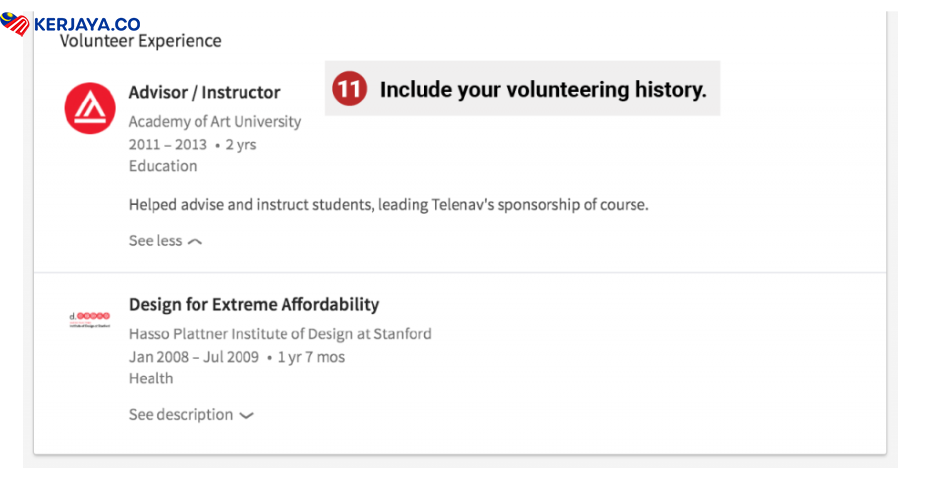Click the red Academy of Art University logo
Screen dimensions: 931x490
click(x=90, y=108)
